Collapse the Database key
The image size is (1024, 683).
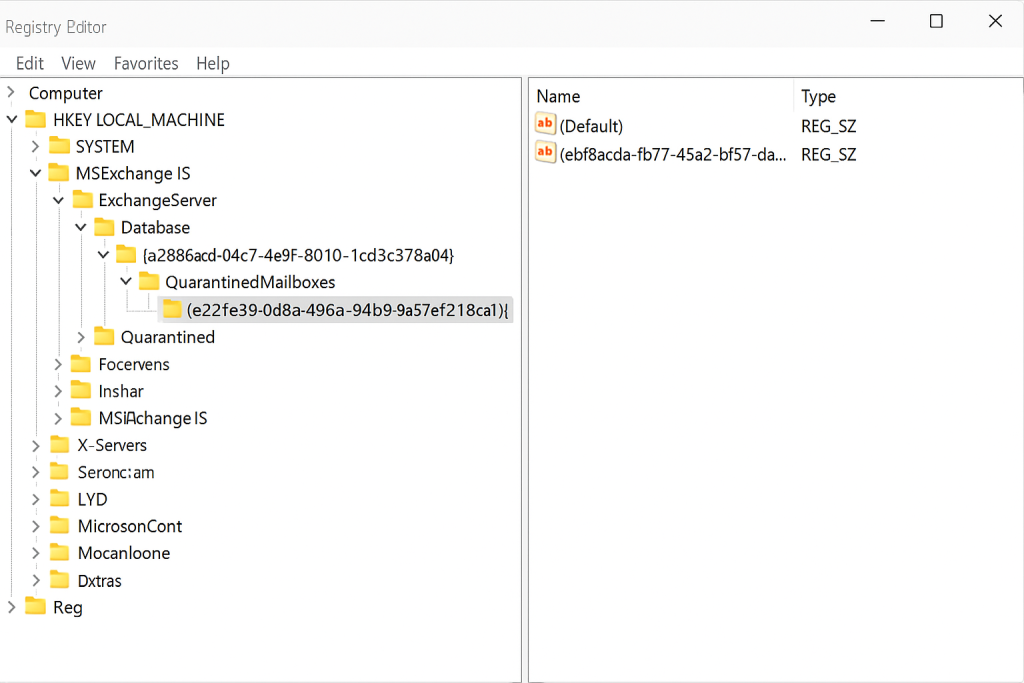point(82,227)
